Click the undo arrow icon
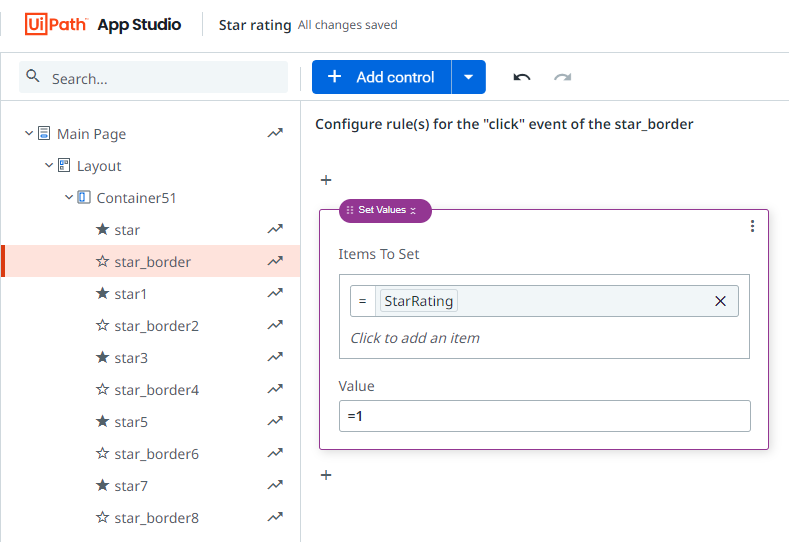 point(522,77)
